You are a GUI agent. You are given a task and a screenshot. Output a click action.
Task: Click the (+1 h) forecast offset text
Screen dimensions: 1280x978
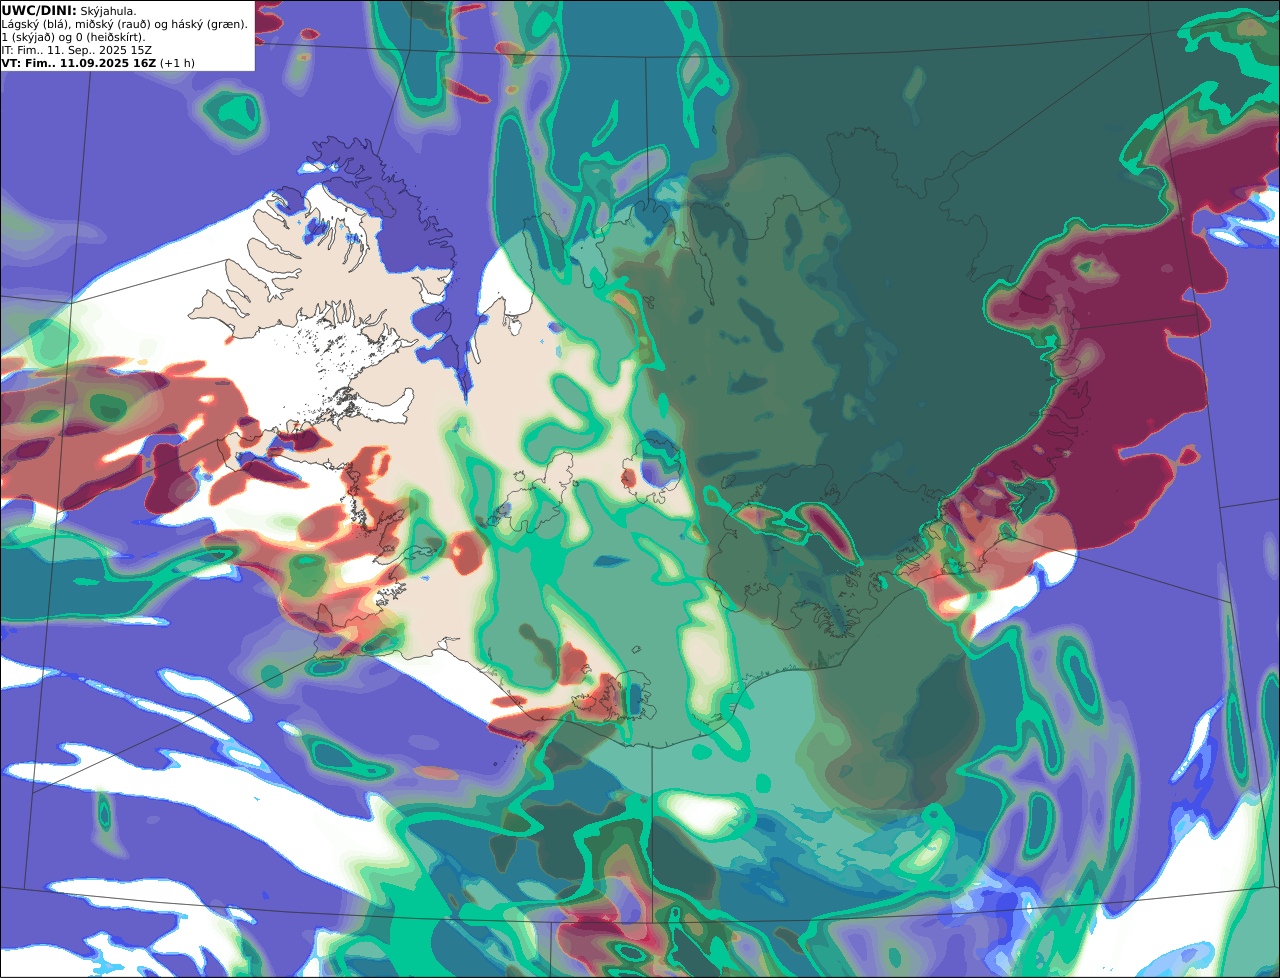pyautogui.click(x=177, y=63)
